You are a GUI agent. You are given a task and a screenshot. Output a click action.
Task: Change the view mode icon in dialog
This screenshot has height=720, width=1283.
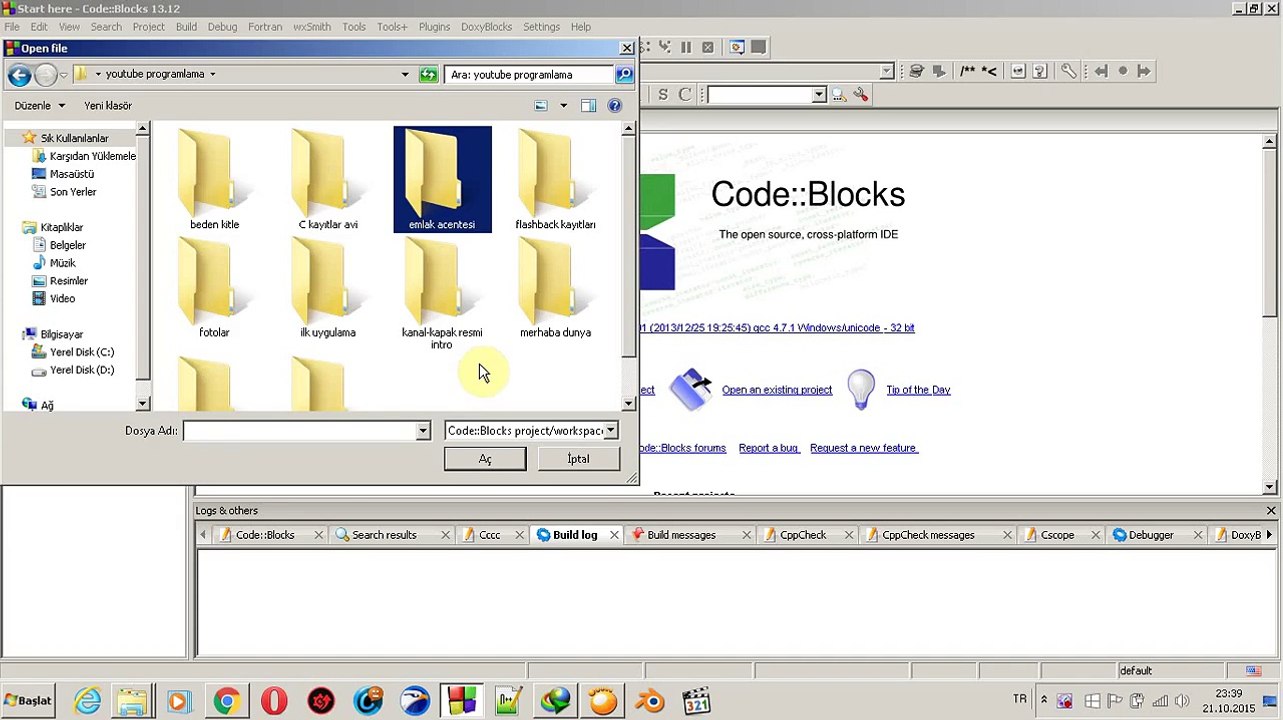coord(541,105)
